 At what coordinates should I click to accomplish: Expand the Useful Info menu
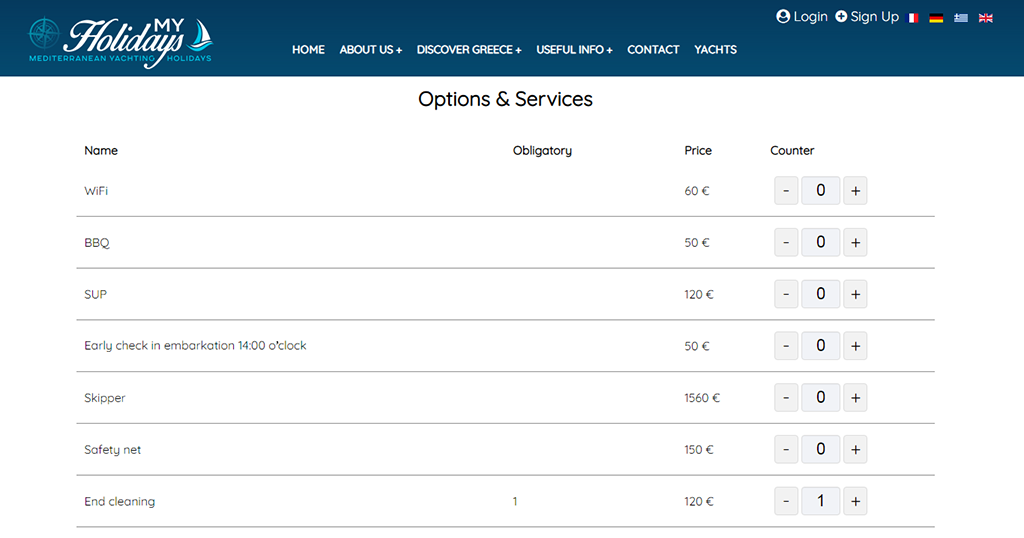pos(574,50)
